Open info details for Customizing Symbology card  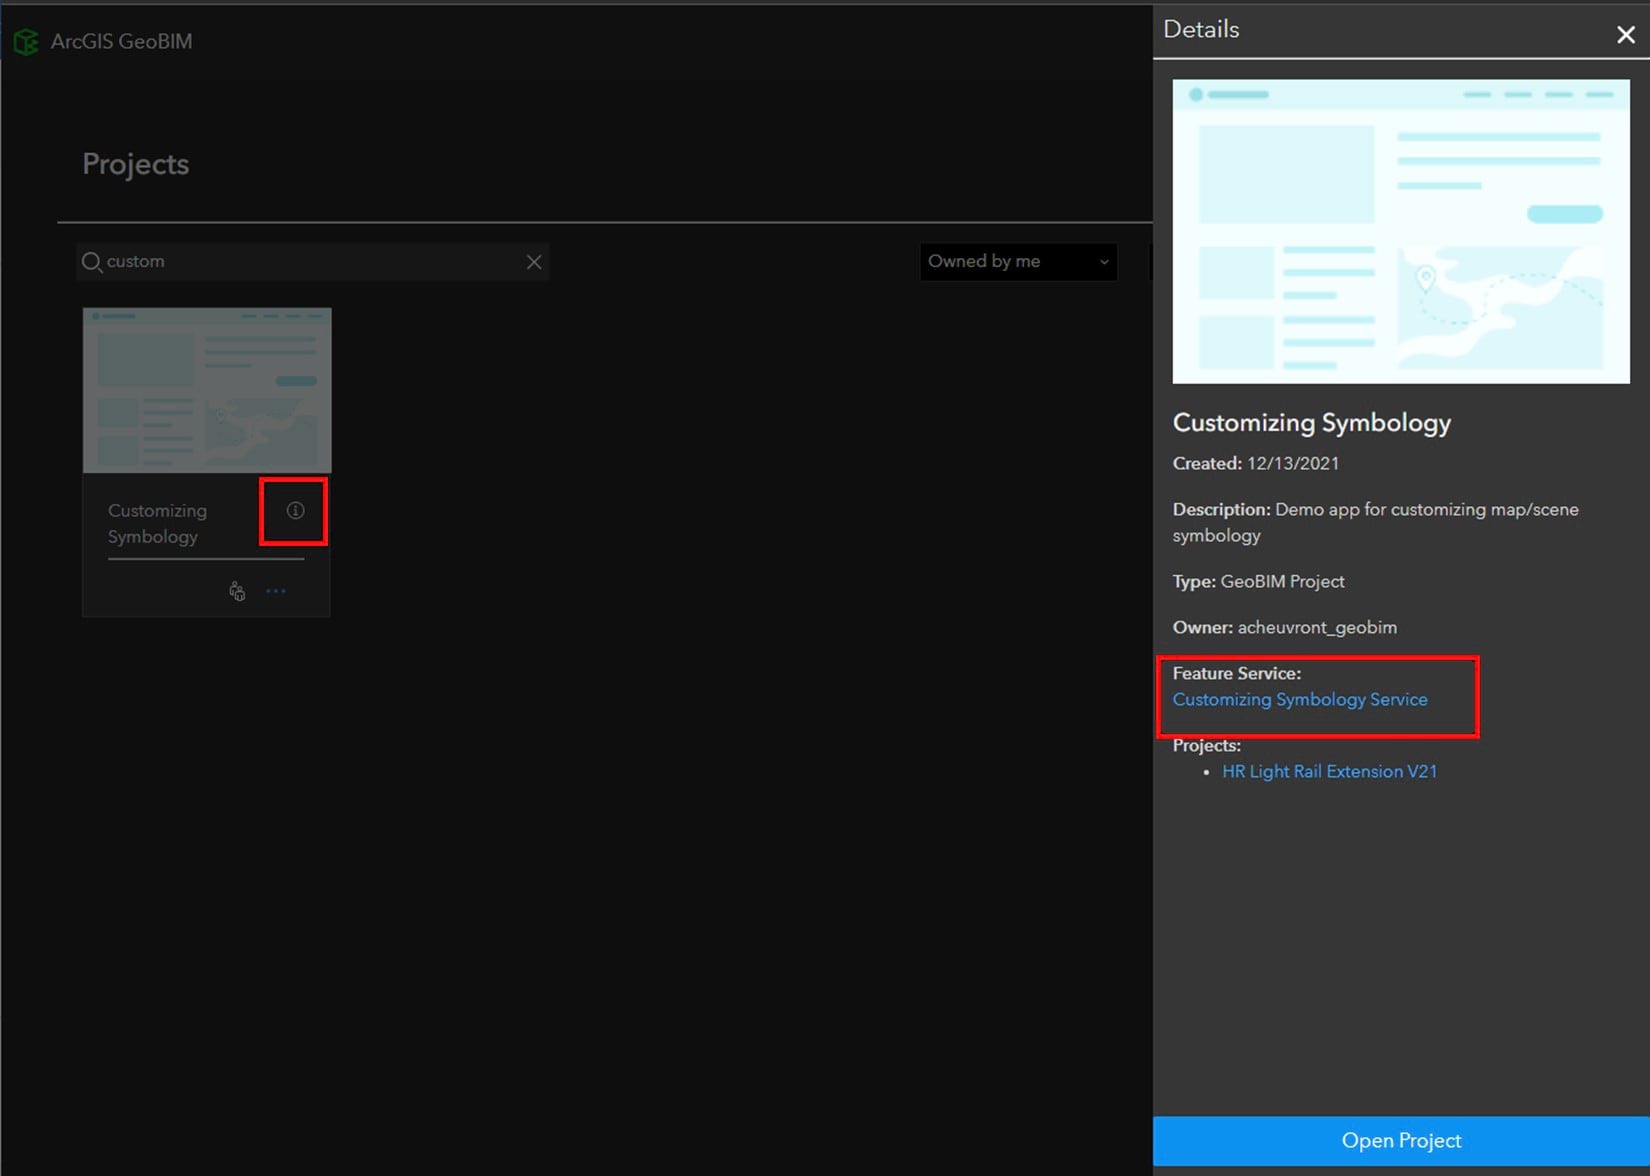point(295,511)
